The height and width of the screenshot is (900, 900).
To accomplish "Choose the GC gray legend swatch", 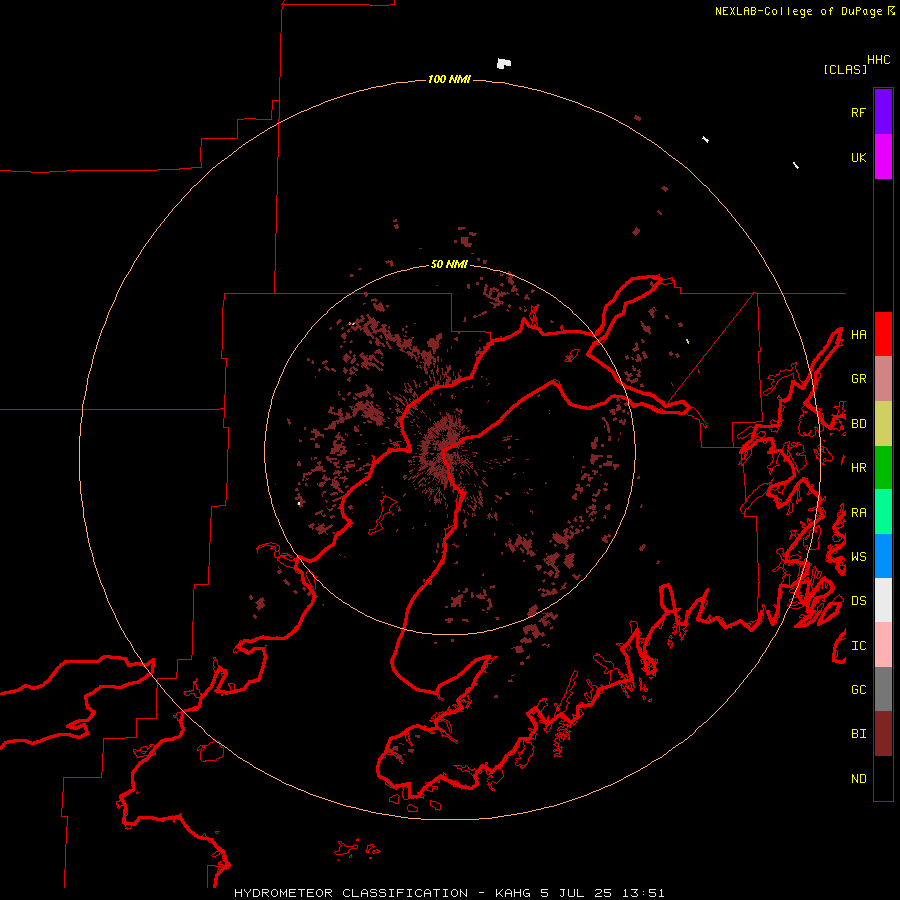I will click(x=883, y=689).
